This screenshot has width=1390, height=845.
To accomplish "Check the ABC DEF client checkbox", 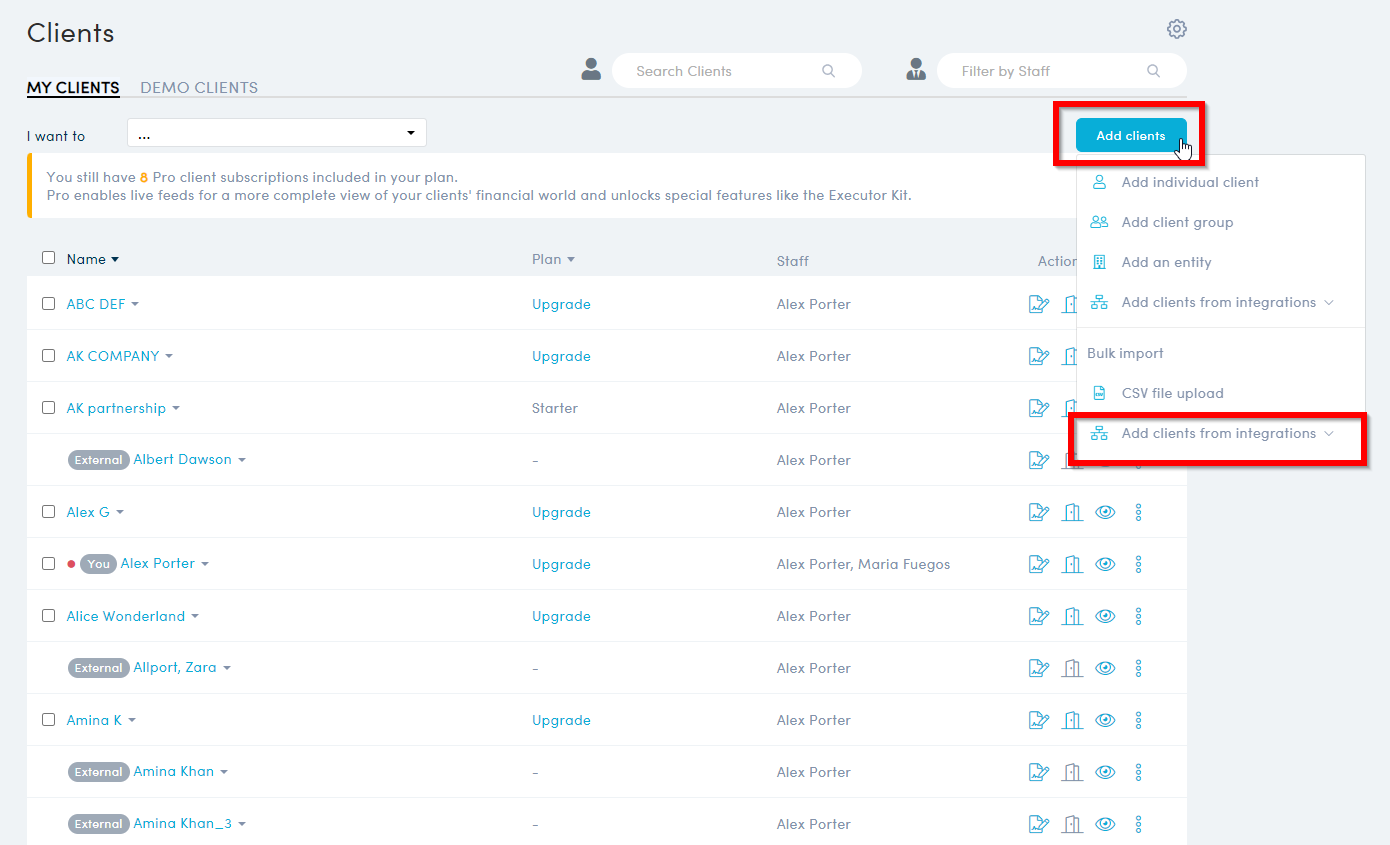I will (48, 303).
